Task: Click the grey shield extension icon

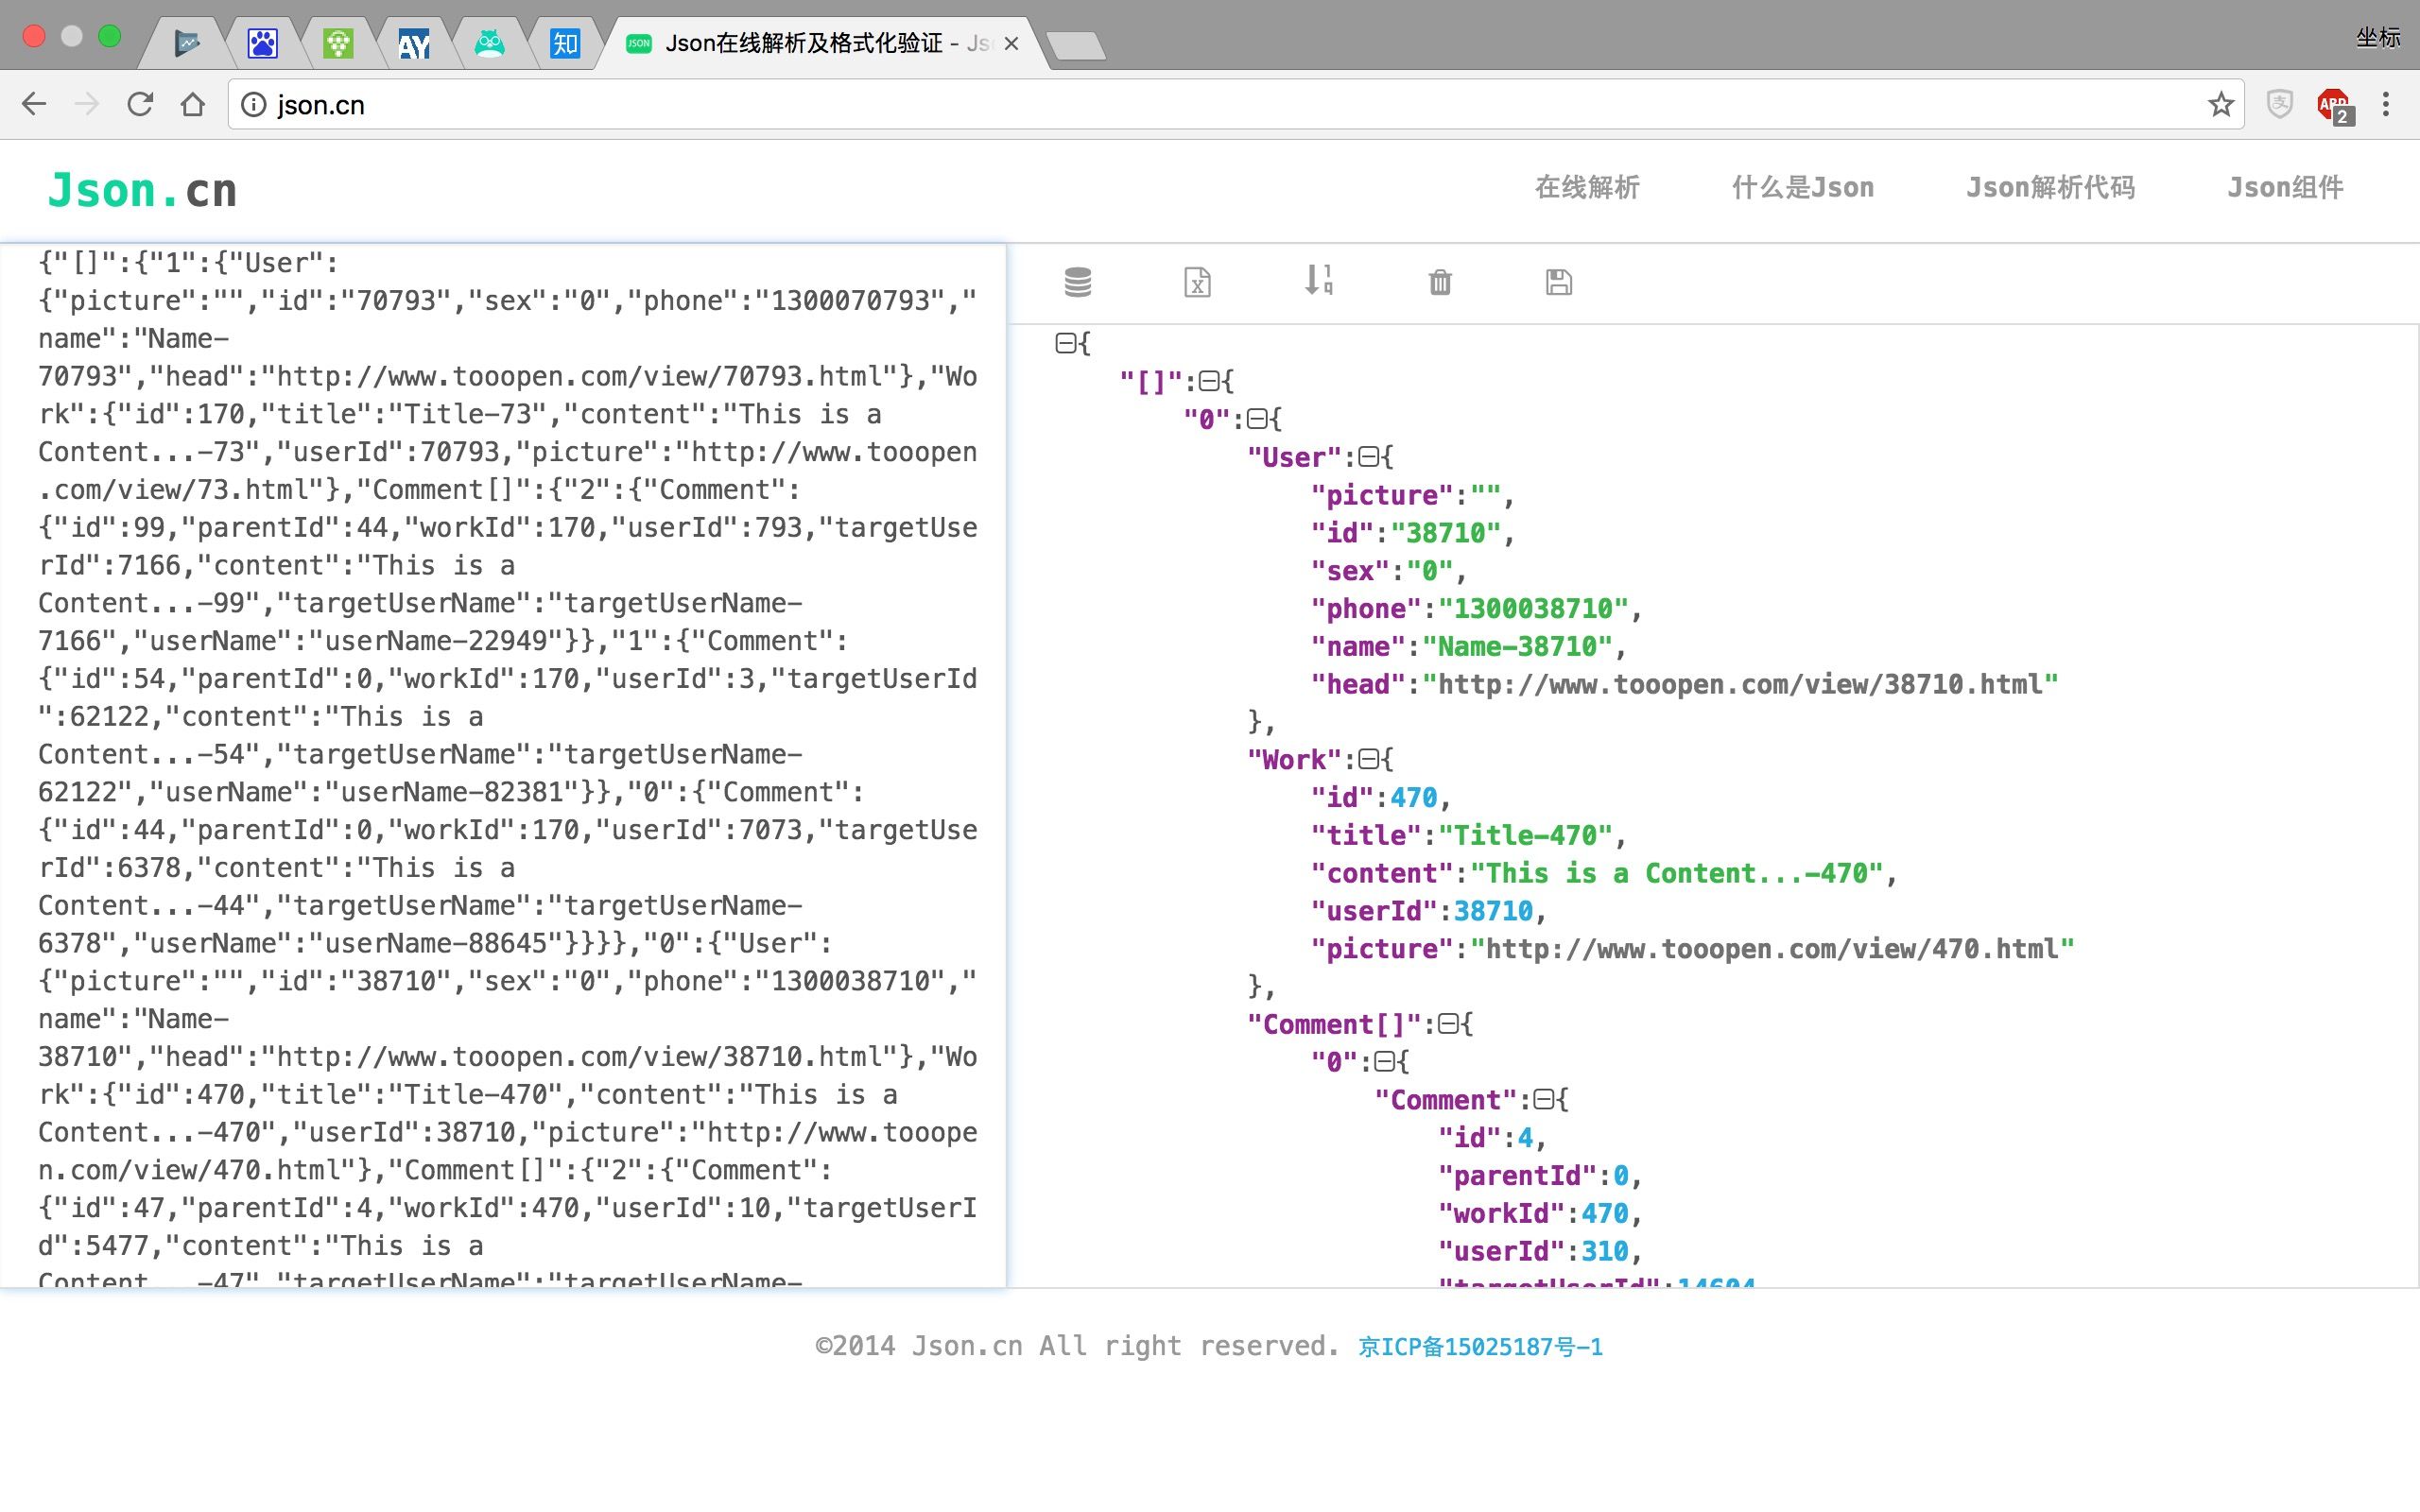Action: (2279, 104)
